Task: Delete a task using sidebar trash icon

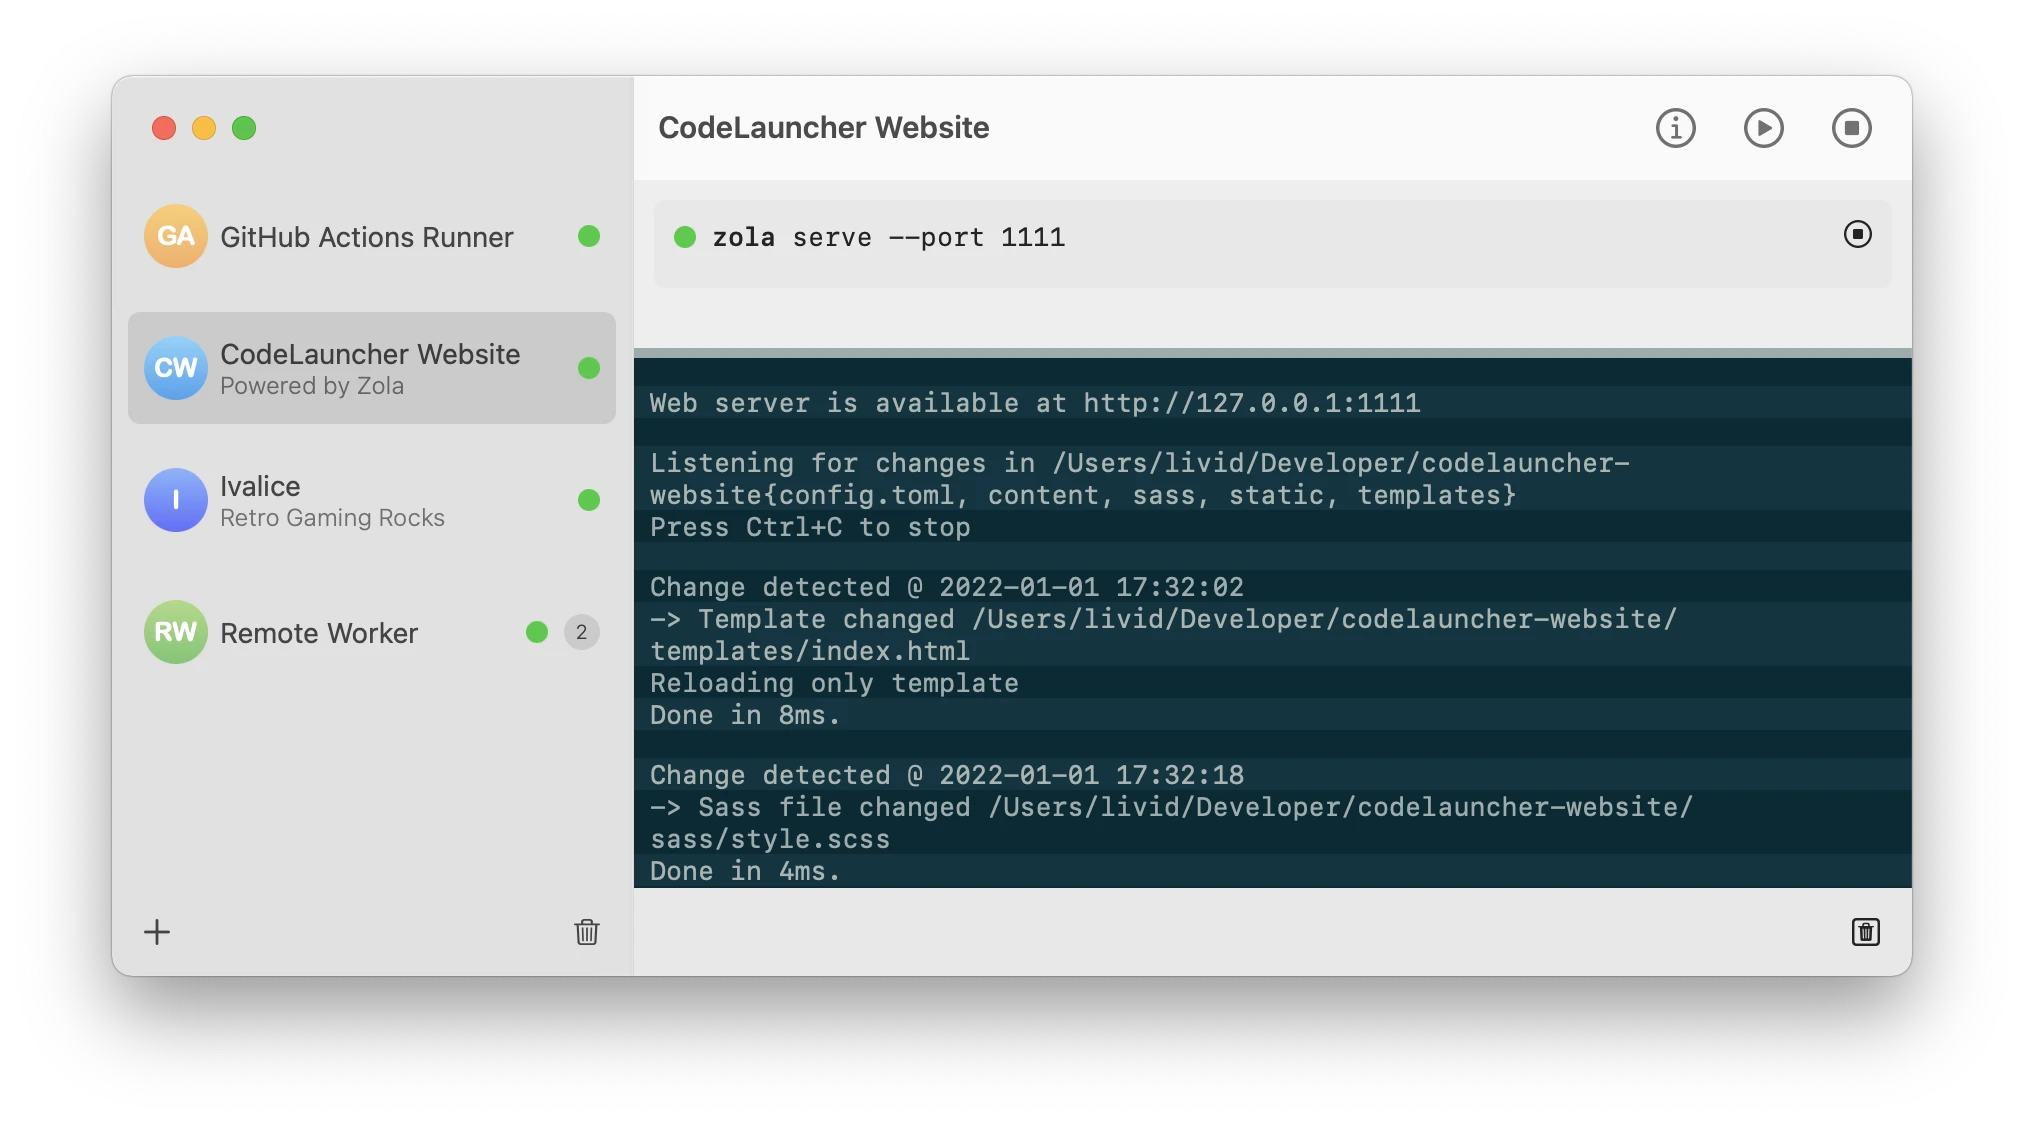Action: coord(587,932)
